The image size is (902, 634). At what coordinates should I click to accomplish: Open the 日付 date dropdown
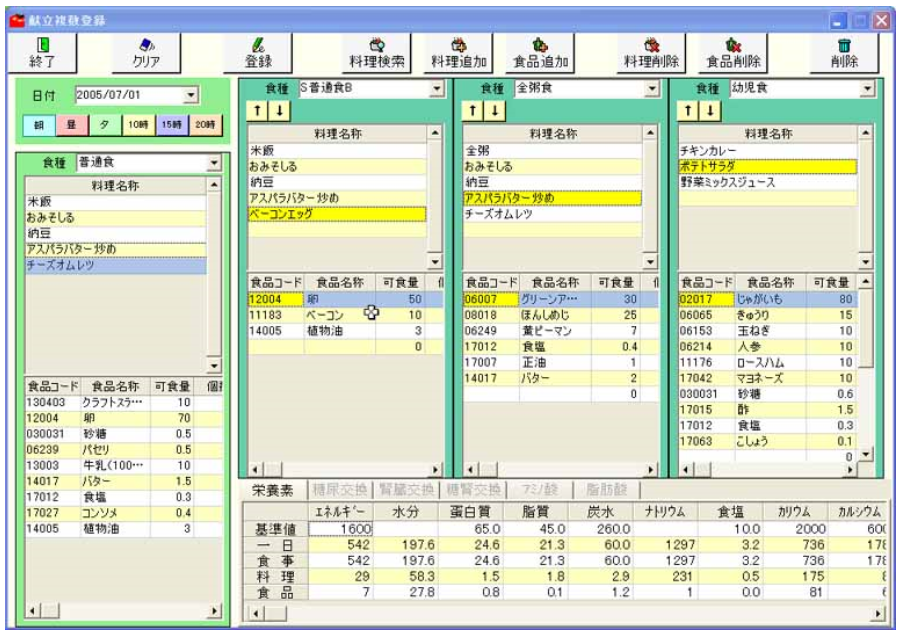(x=192, y=96)
